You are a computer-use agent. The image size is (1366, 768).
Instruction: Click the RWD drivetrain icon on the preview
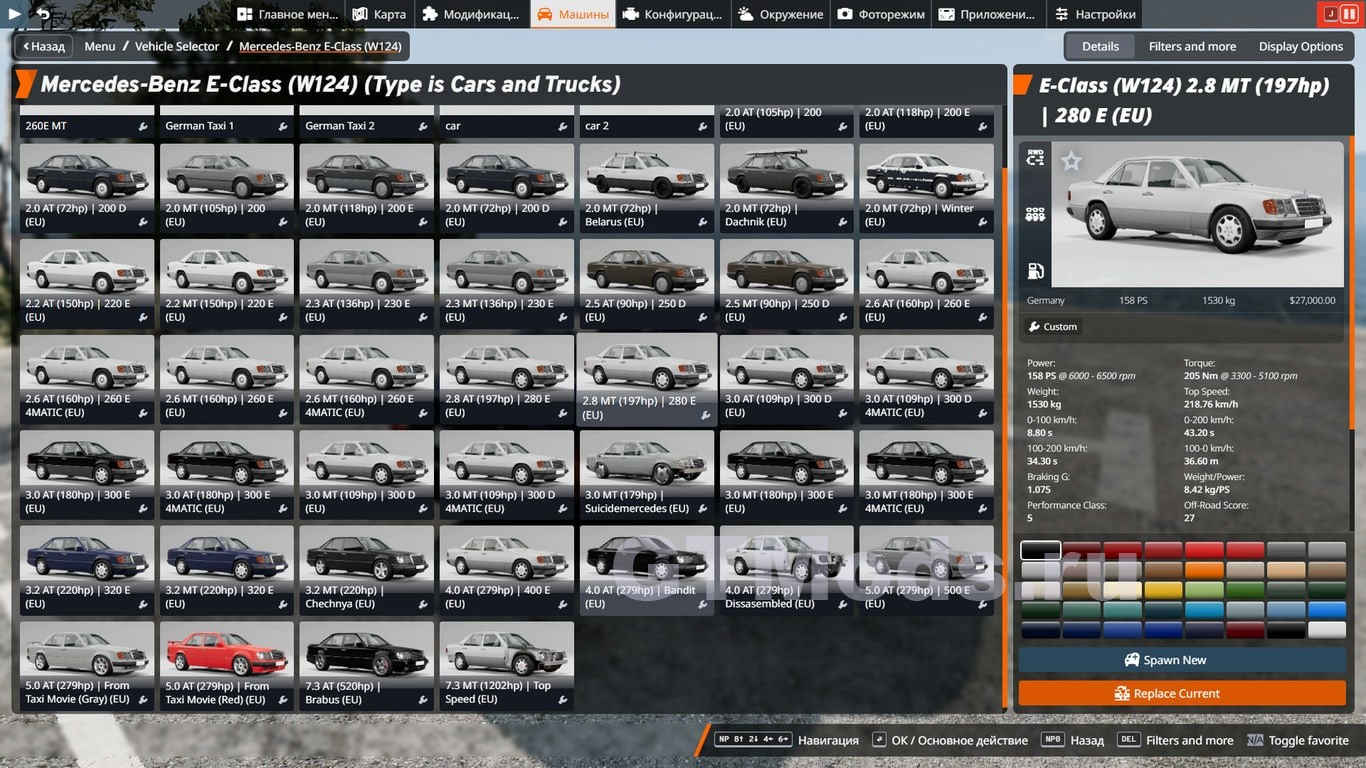tap(1035, 158)
